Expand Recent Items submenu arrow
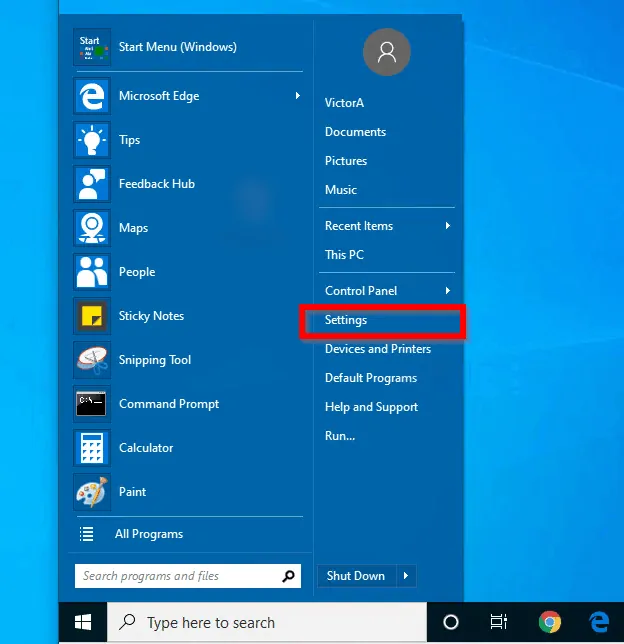 pyautogui.click(x=447, y=226)
